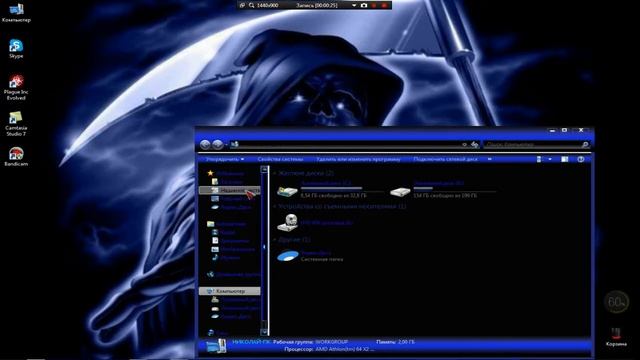Select the Библиотеки folder in sidebar
Image resolution: width=640 pixels, height=360 pixels.
(227, 224)
